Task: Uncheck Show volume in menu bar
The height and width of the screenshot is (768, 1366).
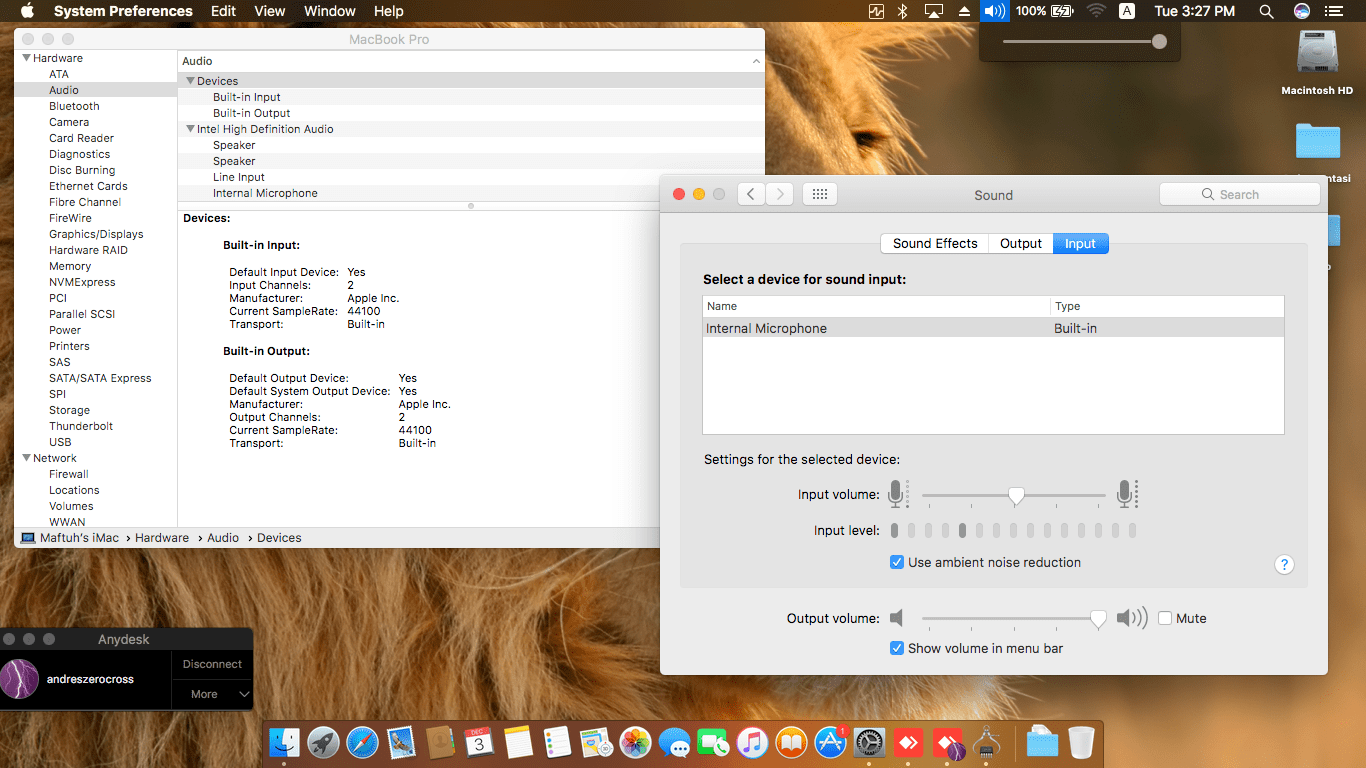Action: tap(897, 648)
